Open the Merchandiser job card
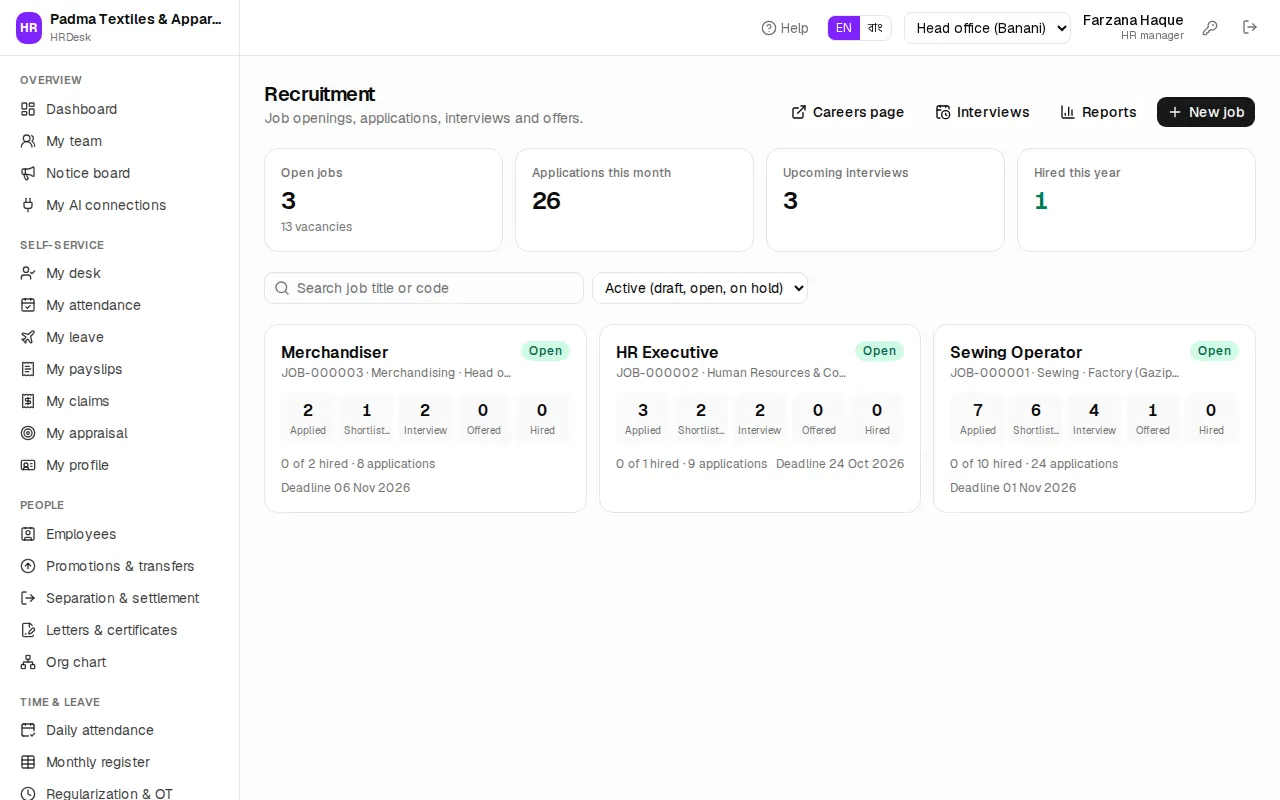The image size is (1280, 800). [425, 418]
